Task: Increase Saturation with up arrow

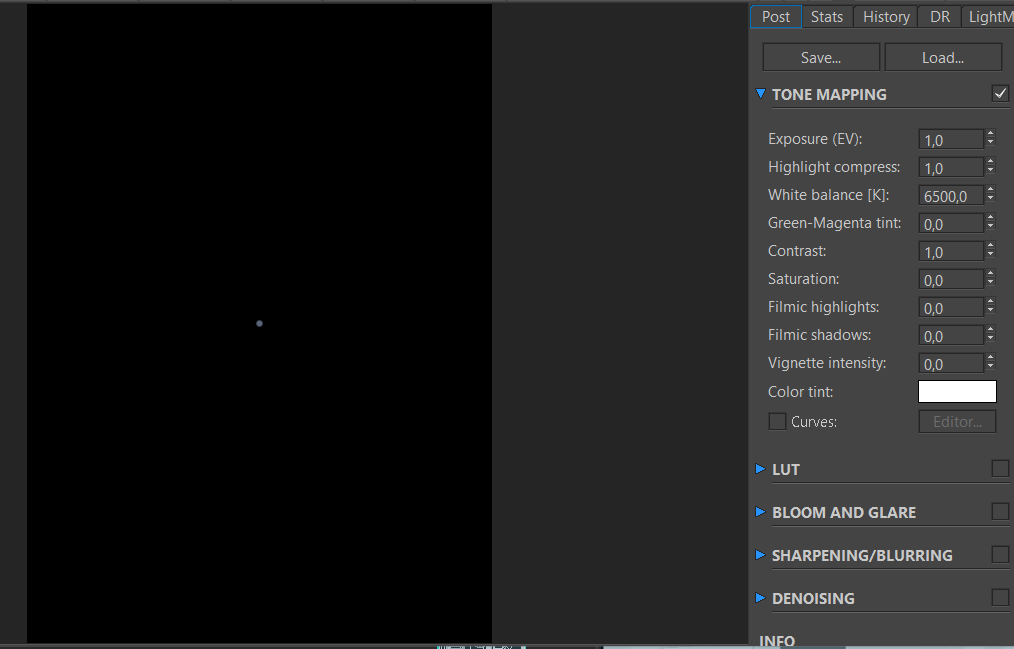Action: click(990, 273)
